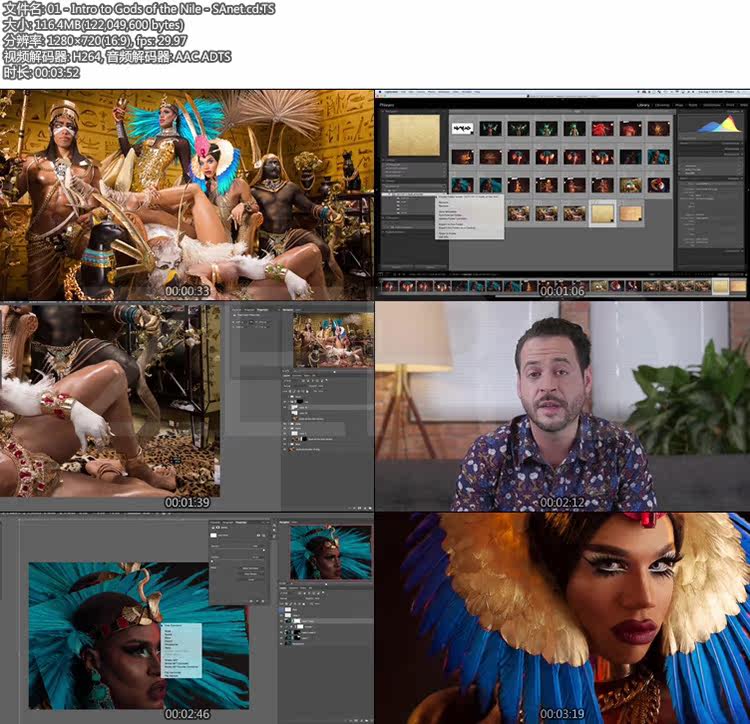Image resolution: width=750 pixels, height=724 pixels.
Task: Open blend mode dropdown in teal-feather frame
Action: click(x=291, y=598)
